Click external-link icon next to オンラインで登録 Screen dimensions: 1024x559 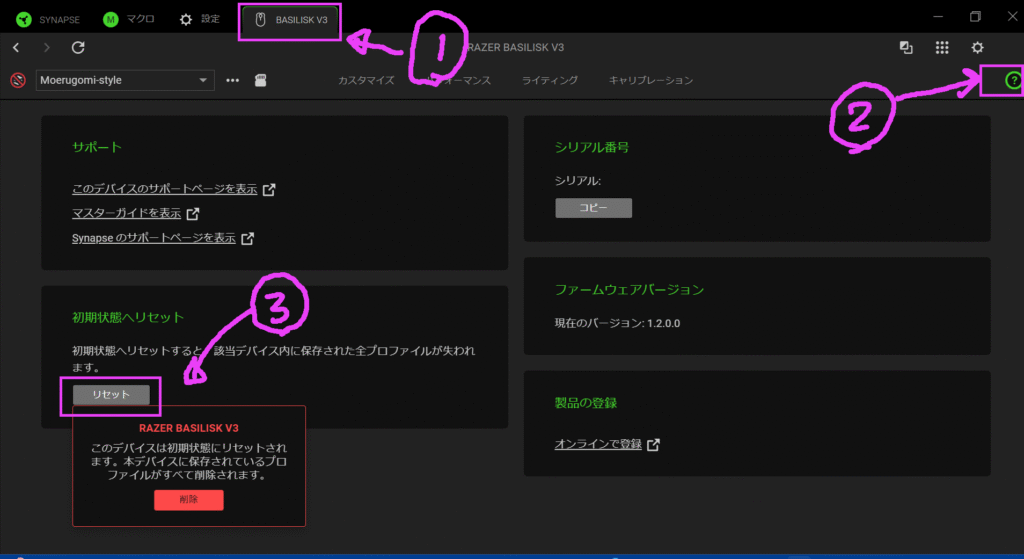(654, 445)
